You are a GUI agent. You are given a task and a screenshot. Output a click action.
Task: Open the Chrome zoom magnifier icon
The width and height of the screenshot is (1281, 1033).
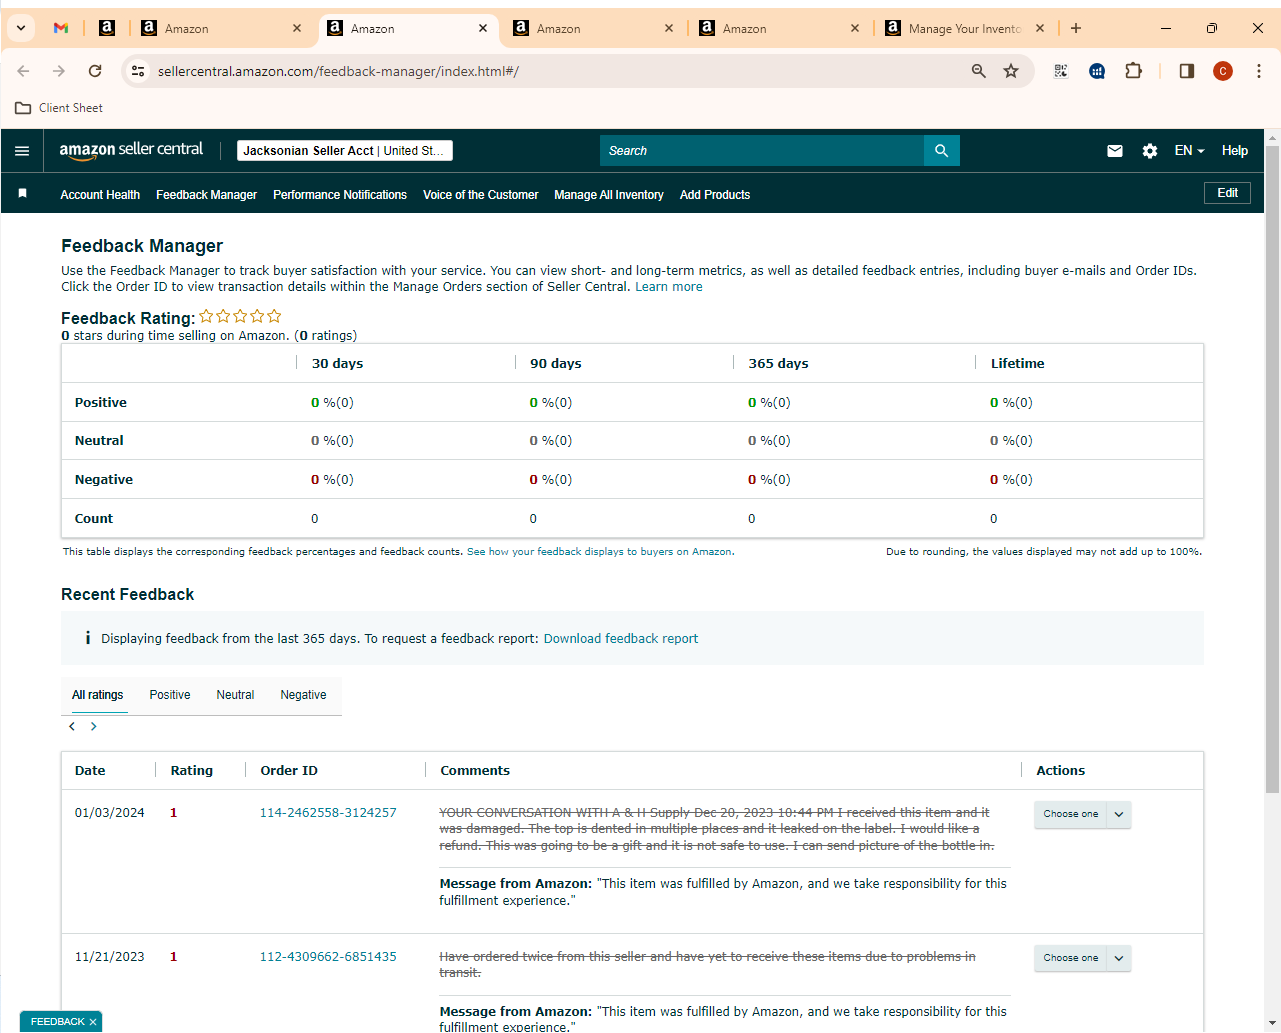click(x=979, y=71)
